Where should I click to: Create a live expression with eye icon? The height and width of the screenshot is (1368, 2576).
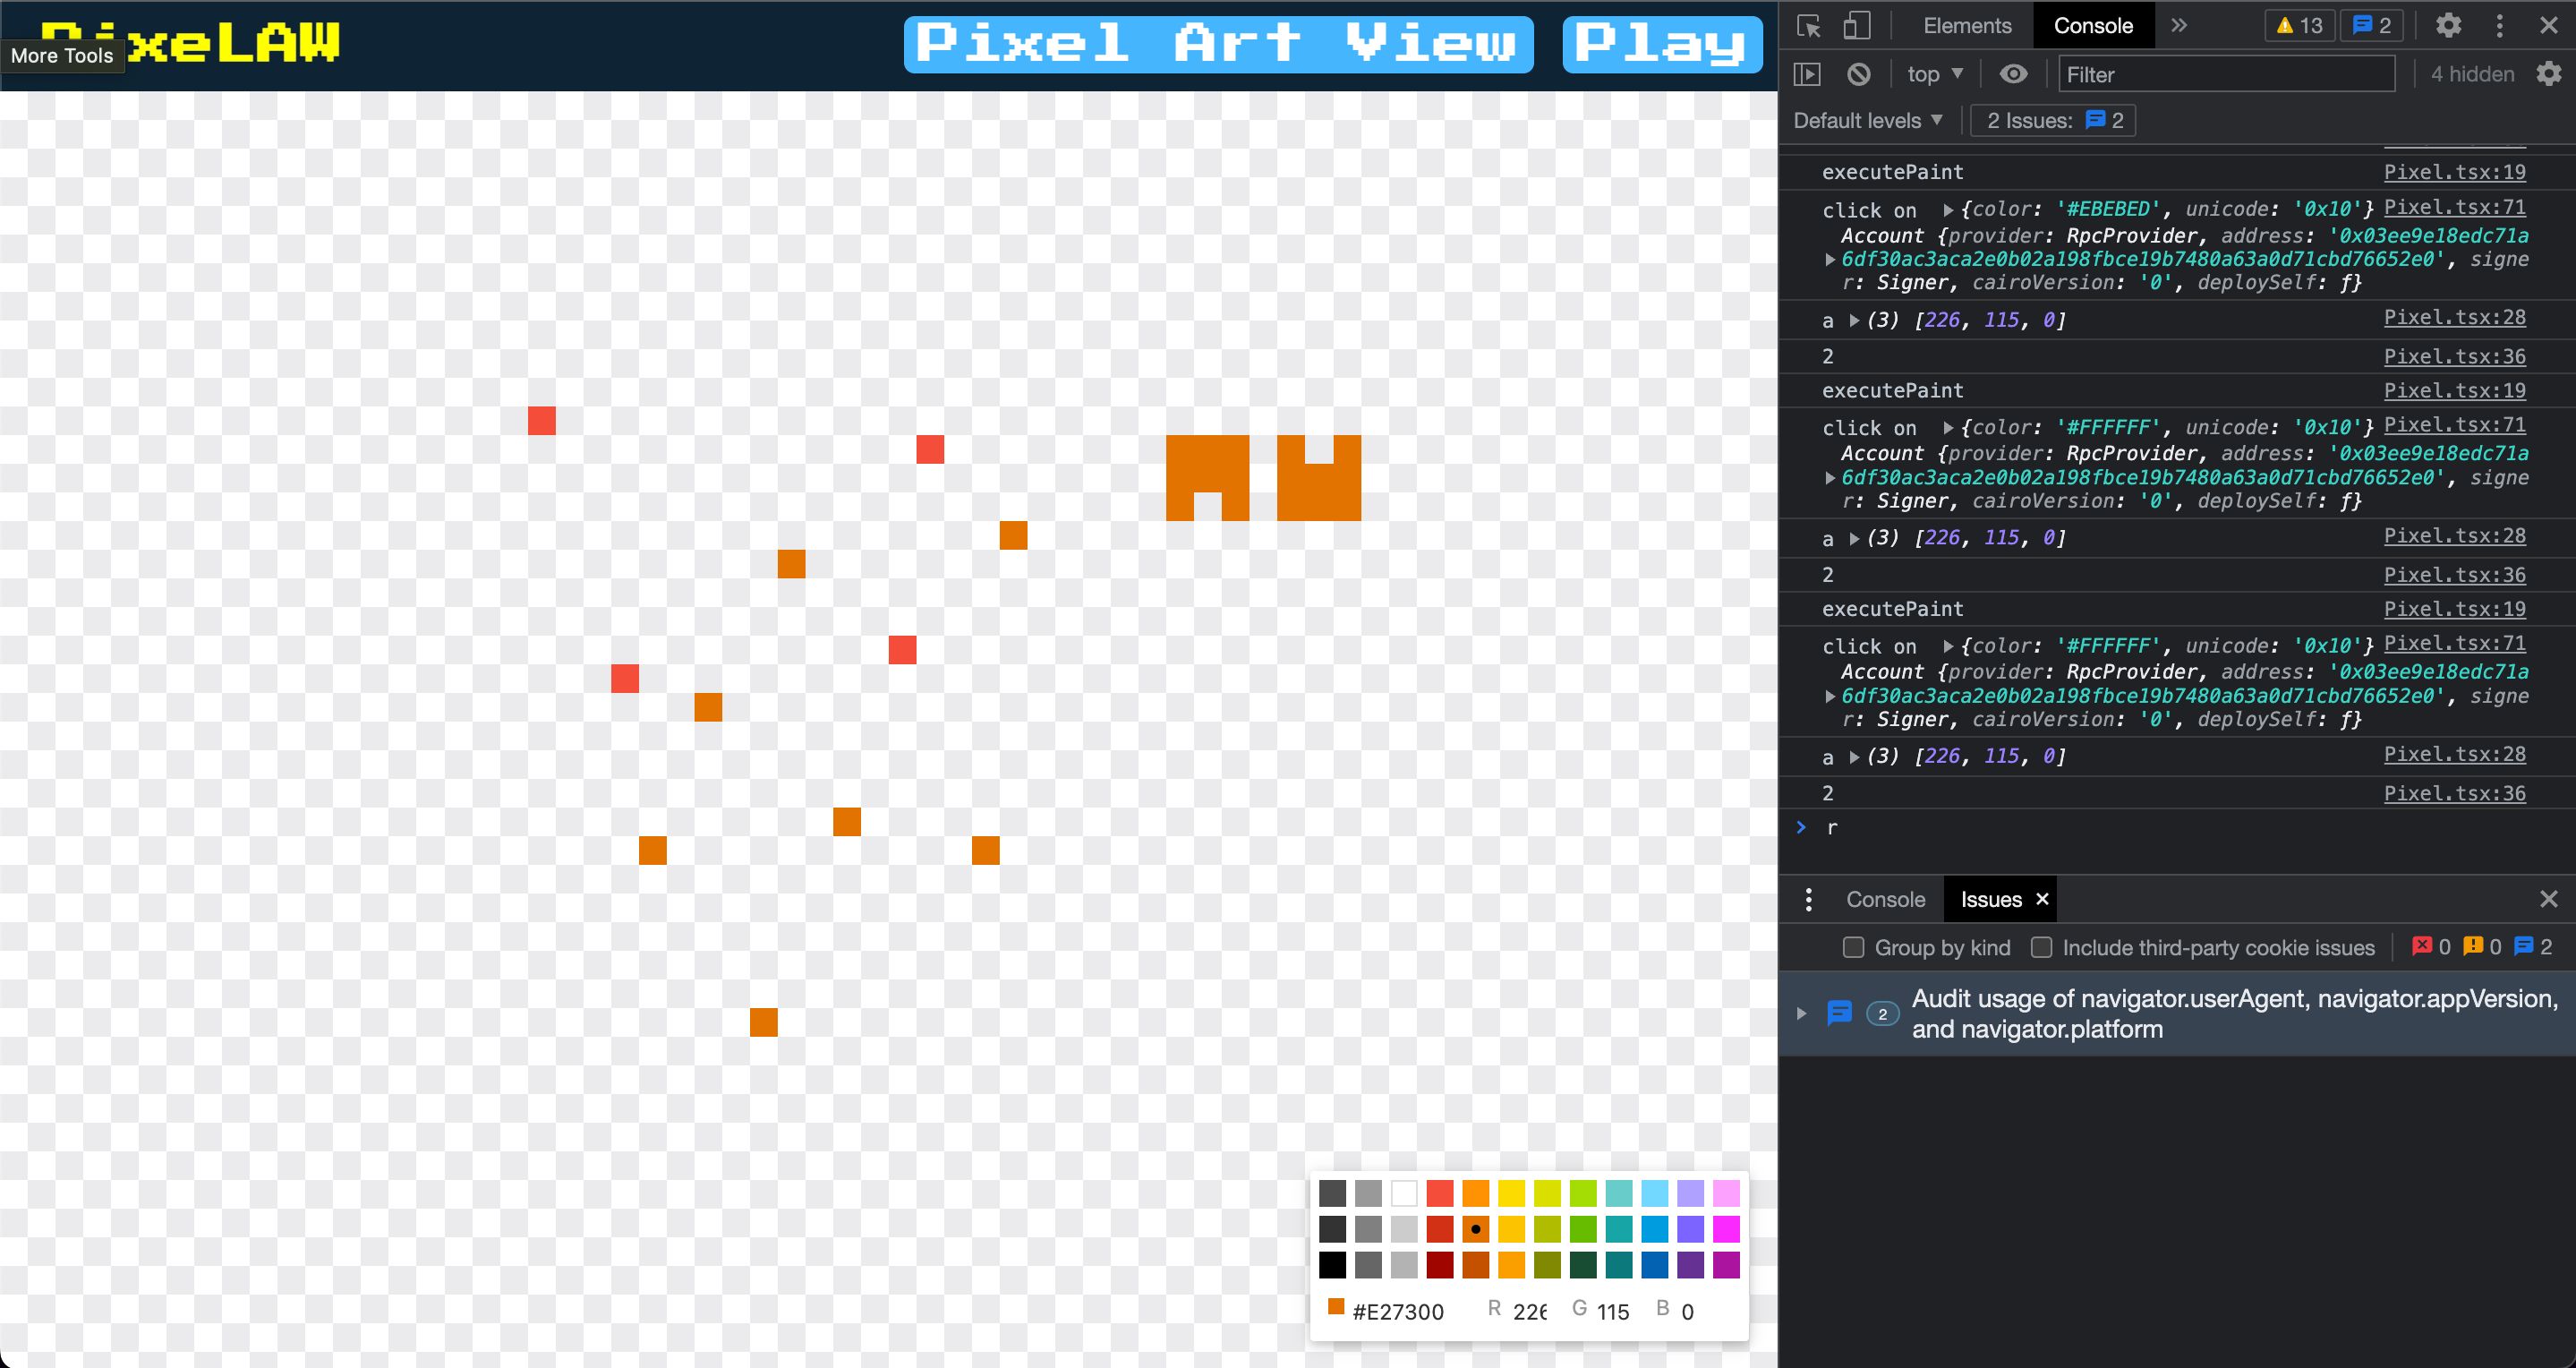click(x=2013, y=74)
